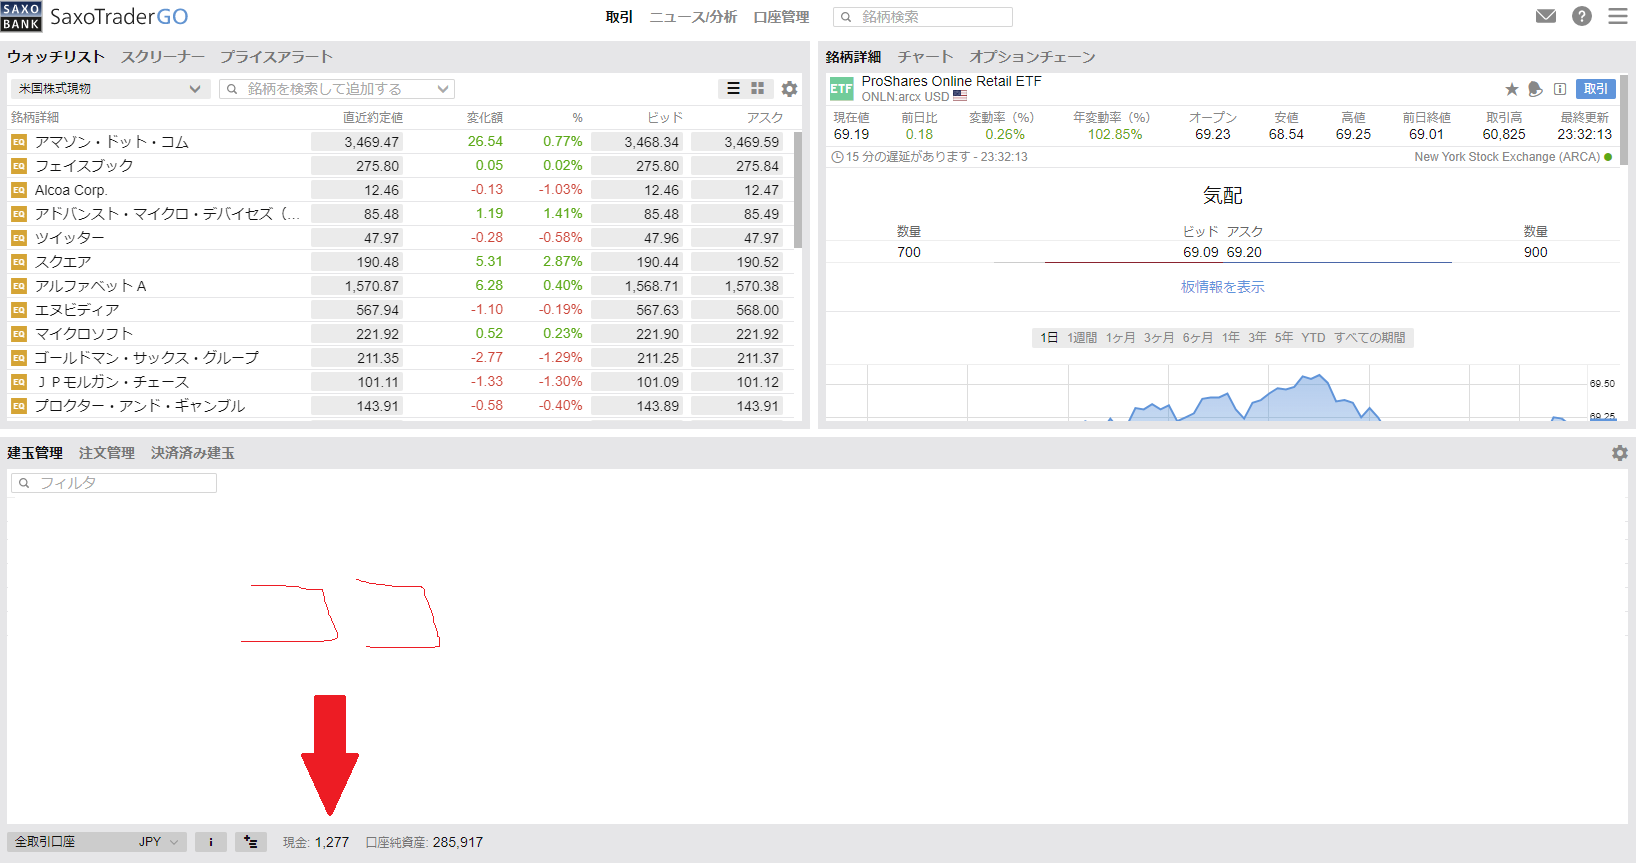Select the 1年 chart period

(x=1231, y=338)
